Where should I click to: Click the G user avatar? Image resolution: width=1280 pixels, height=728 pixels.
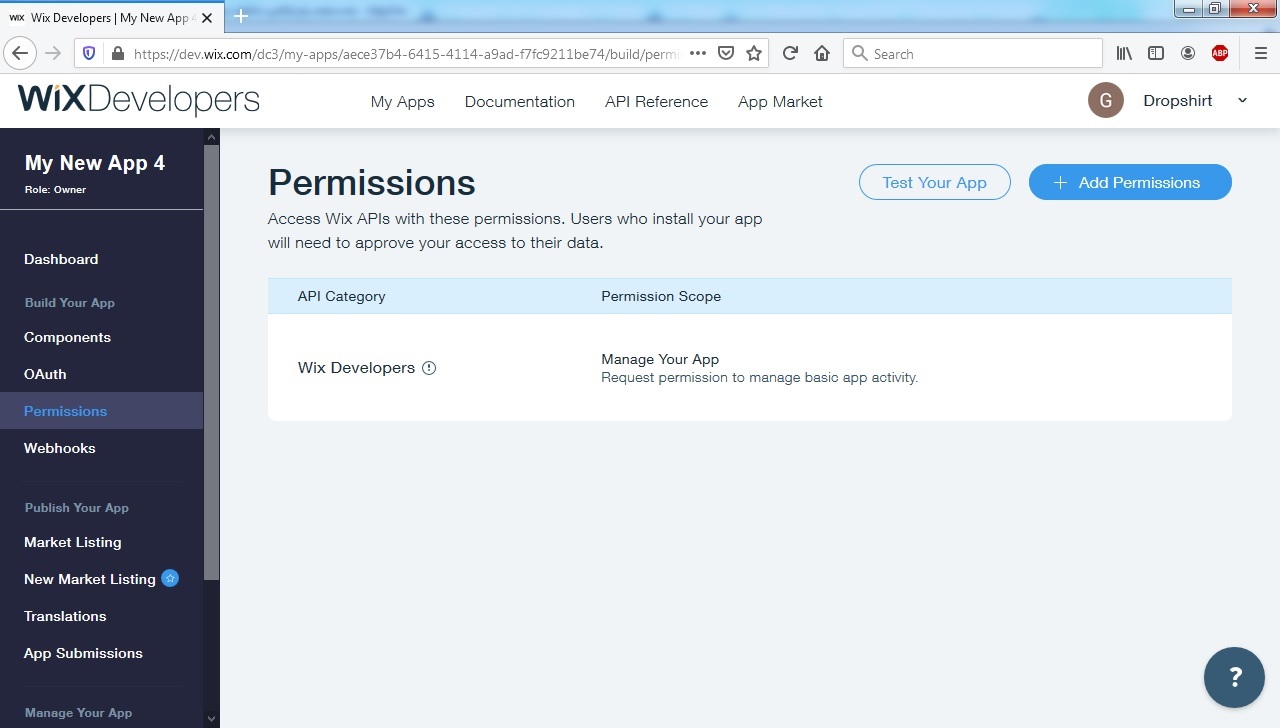1105,100
